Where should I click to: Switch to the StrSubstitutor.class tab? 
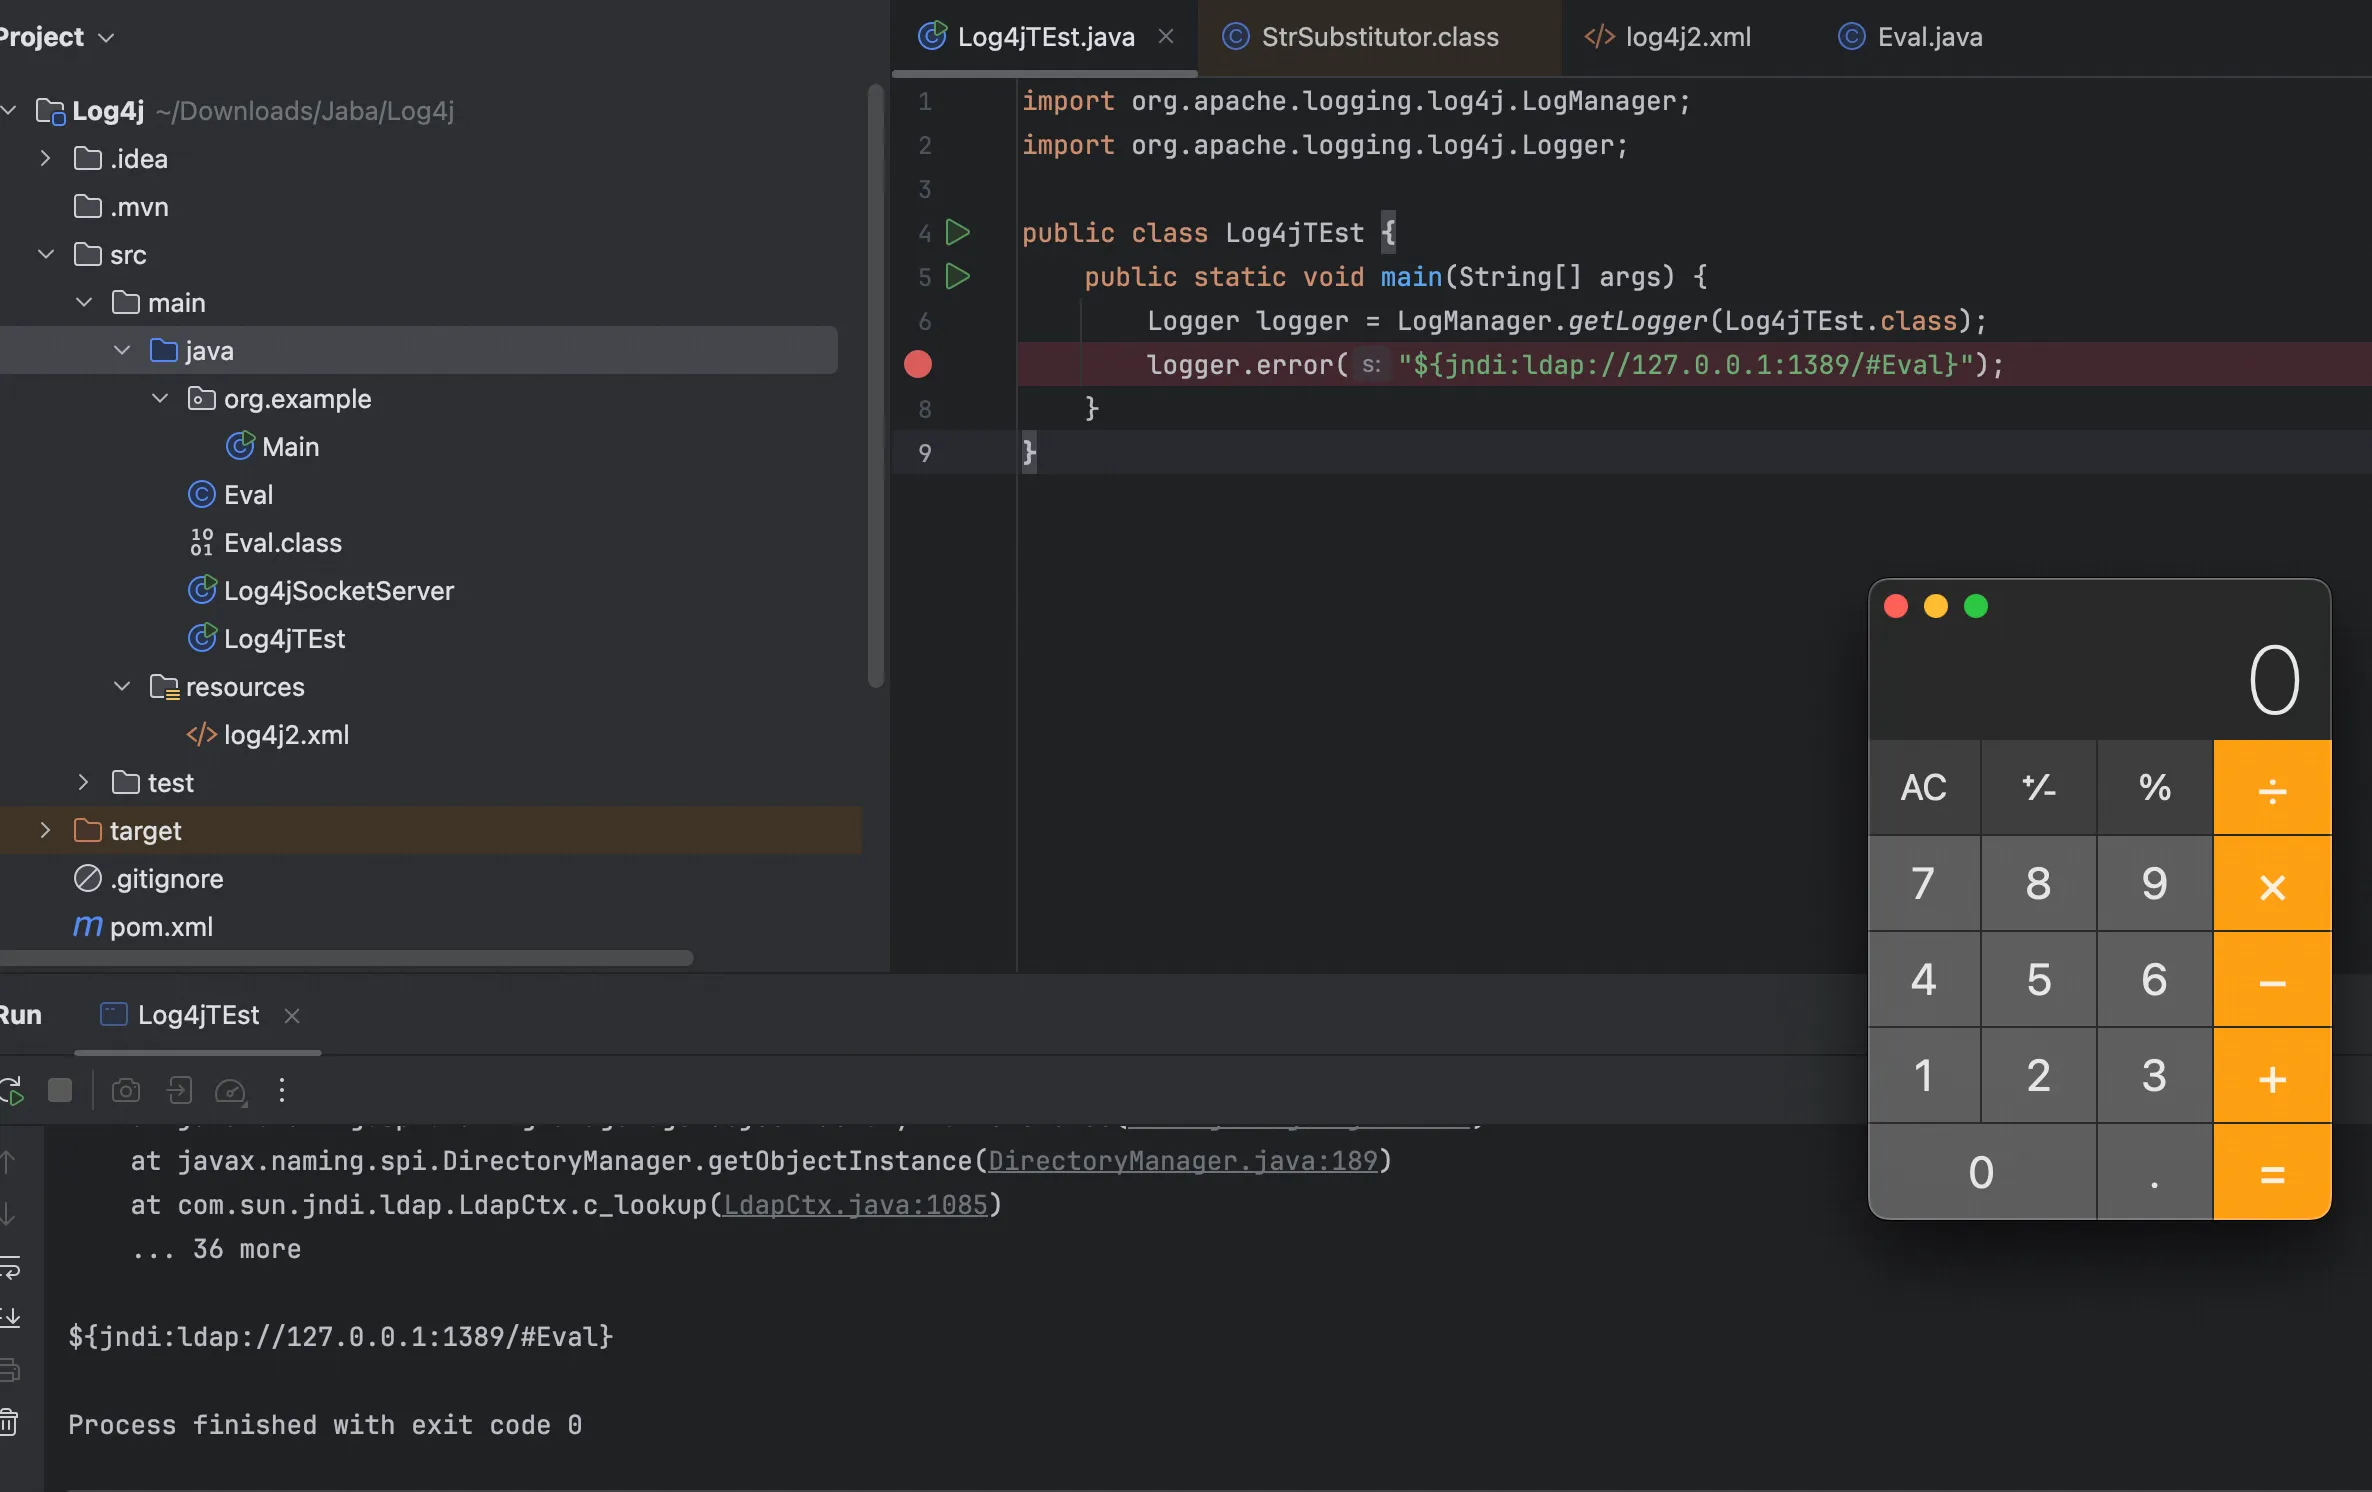[1379, 37]
